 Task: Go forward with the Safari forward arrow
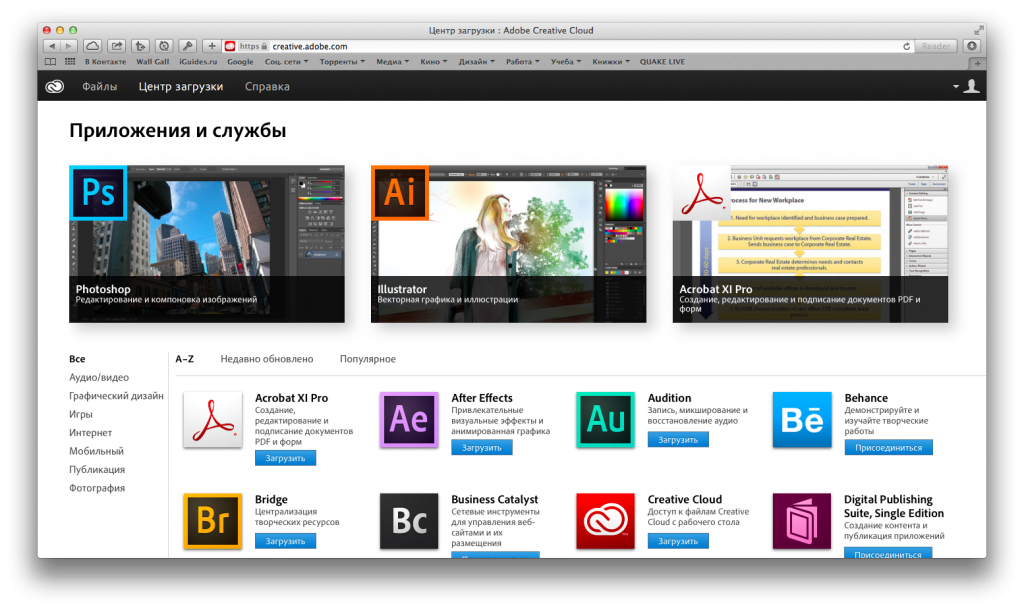click(x=69, y=46)
